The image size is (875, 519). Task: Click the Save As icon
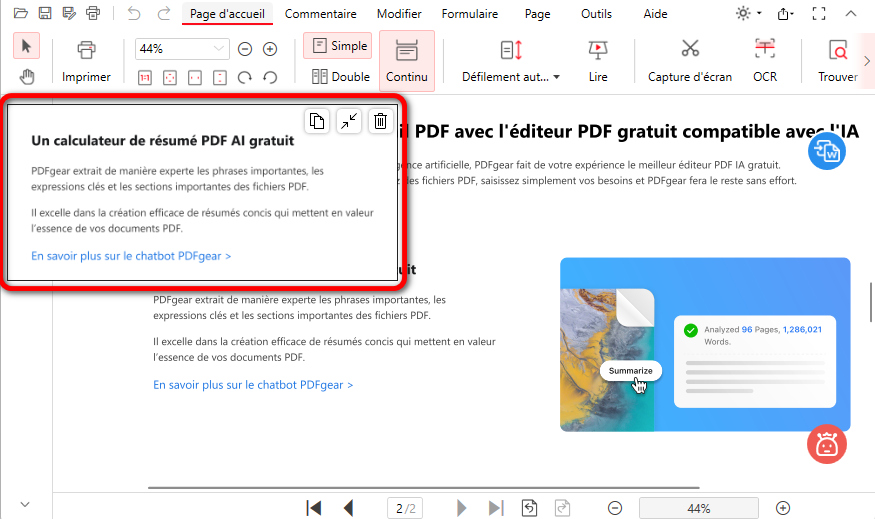coord(69,13)
